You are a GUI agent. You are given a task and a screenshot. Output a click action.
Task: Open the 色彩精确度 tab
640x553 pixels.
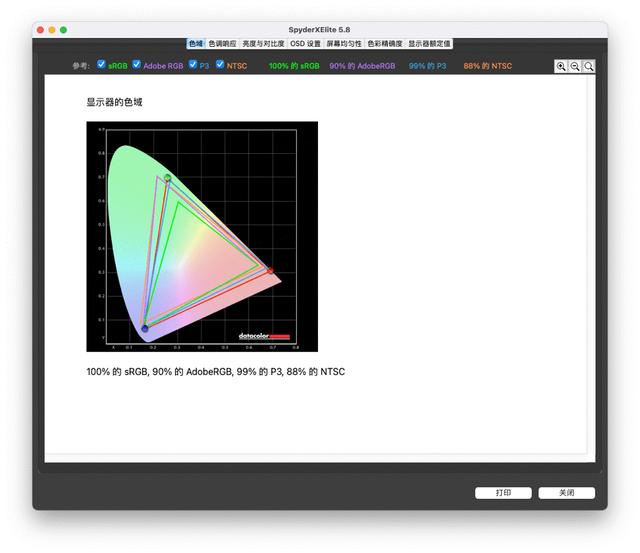click(x=385, y=44)
